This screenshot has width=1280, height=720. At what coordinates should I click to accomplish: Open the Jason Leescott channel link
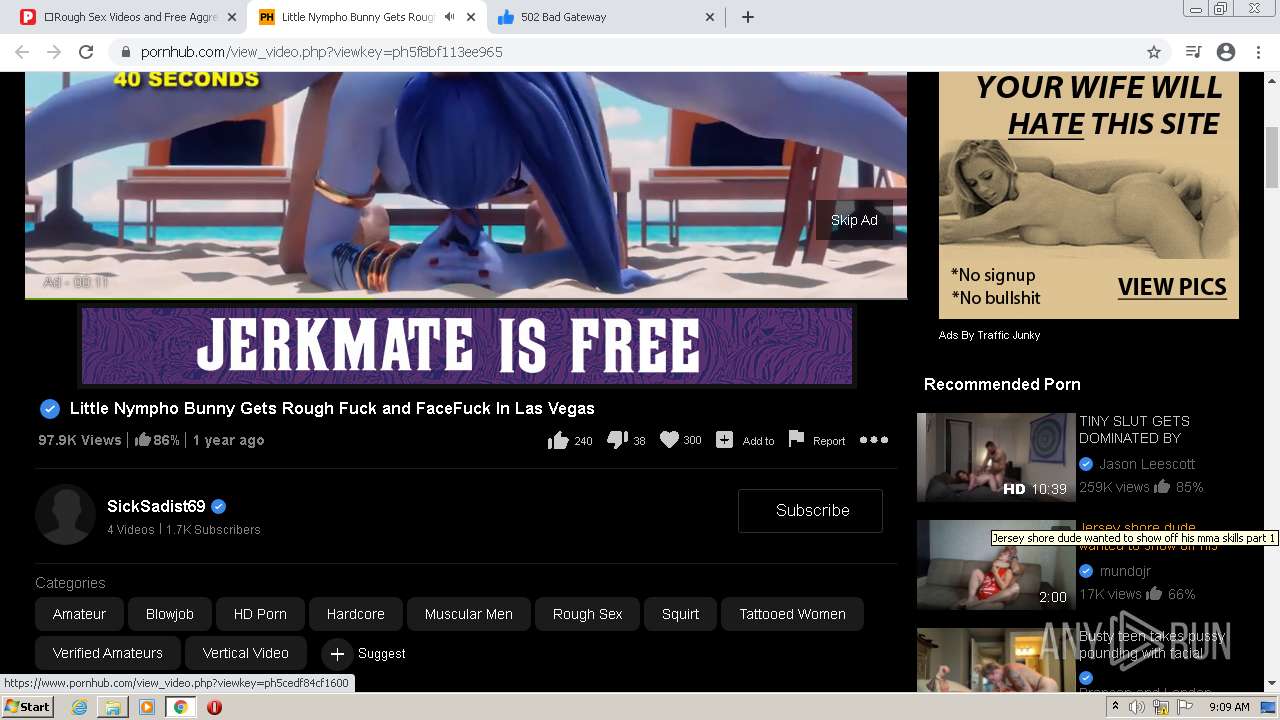[x=1146, y=464]
